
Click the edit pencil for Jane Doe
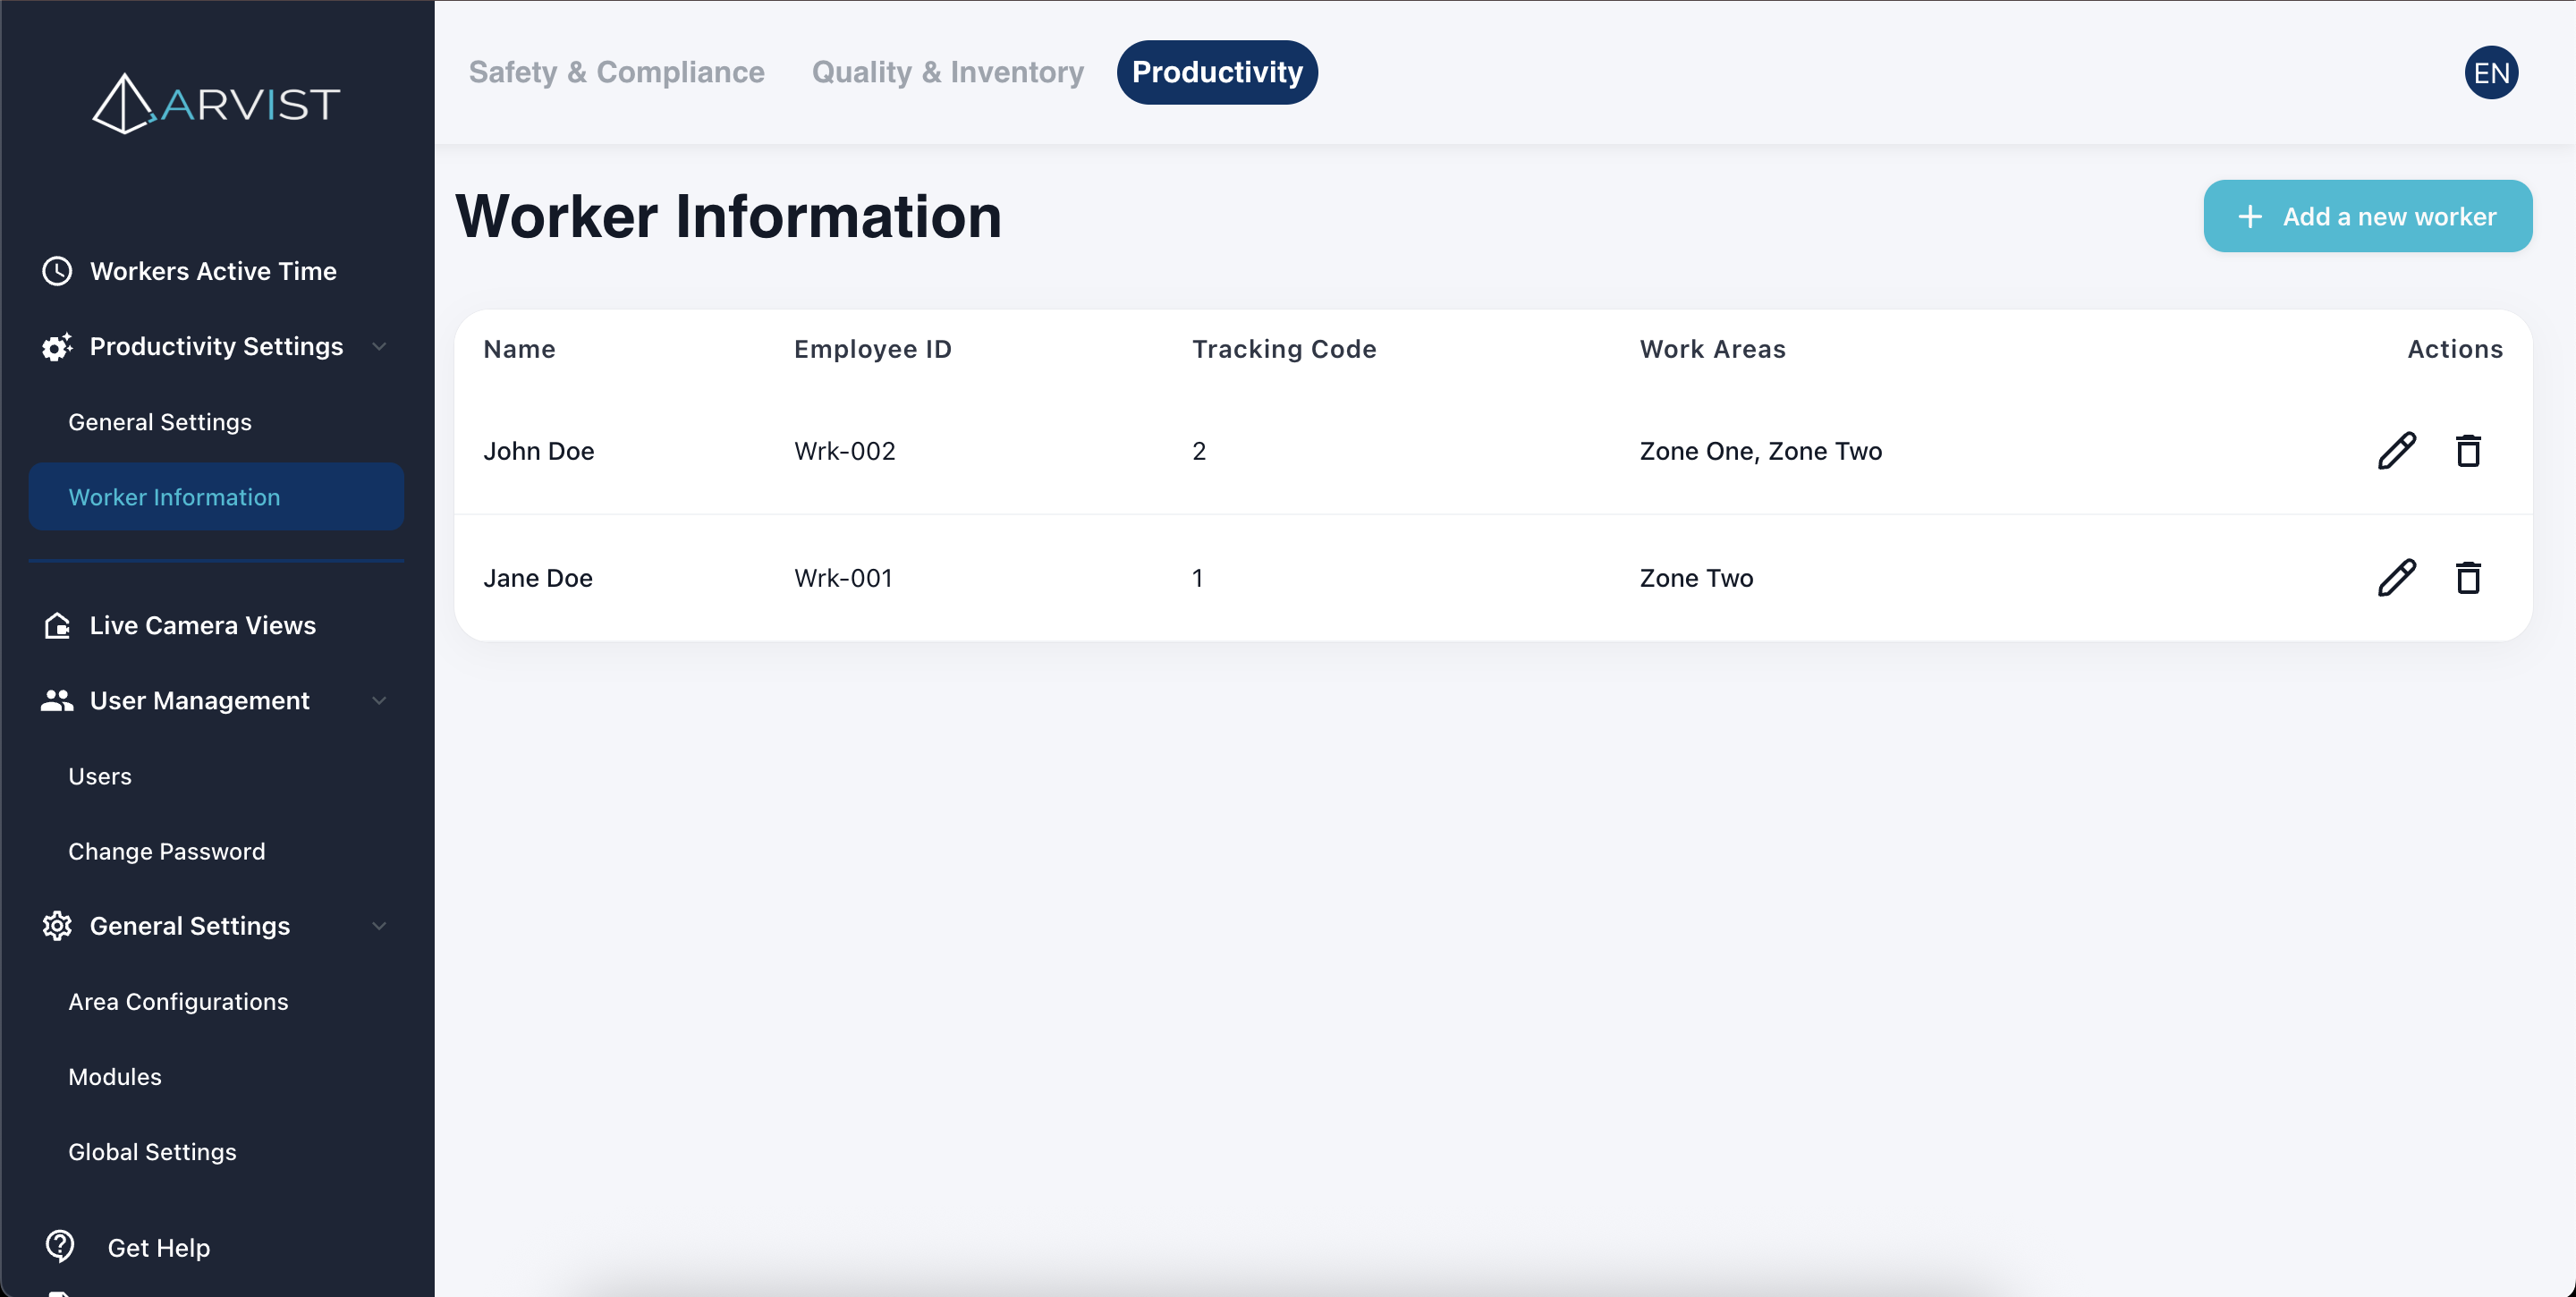point(2396,578)
